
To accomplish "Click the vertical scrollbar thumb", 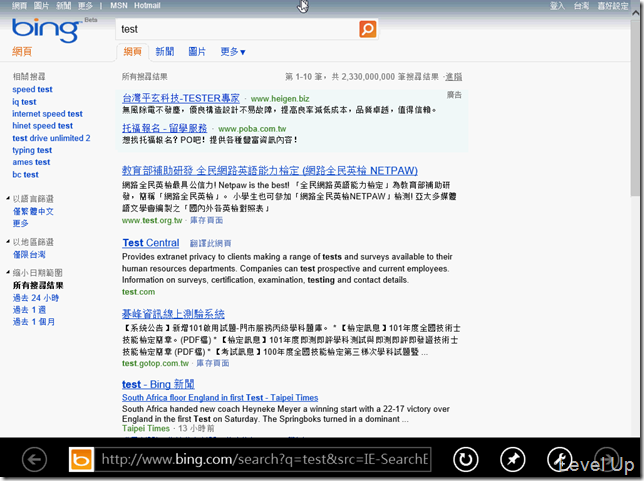I will pos(635,108).
